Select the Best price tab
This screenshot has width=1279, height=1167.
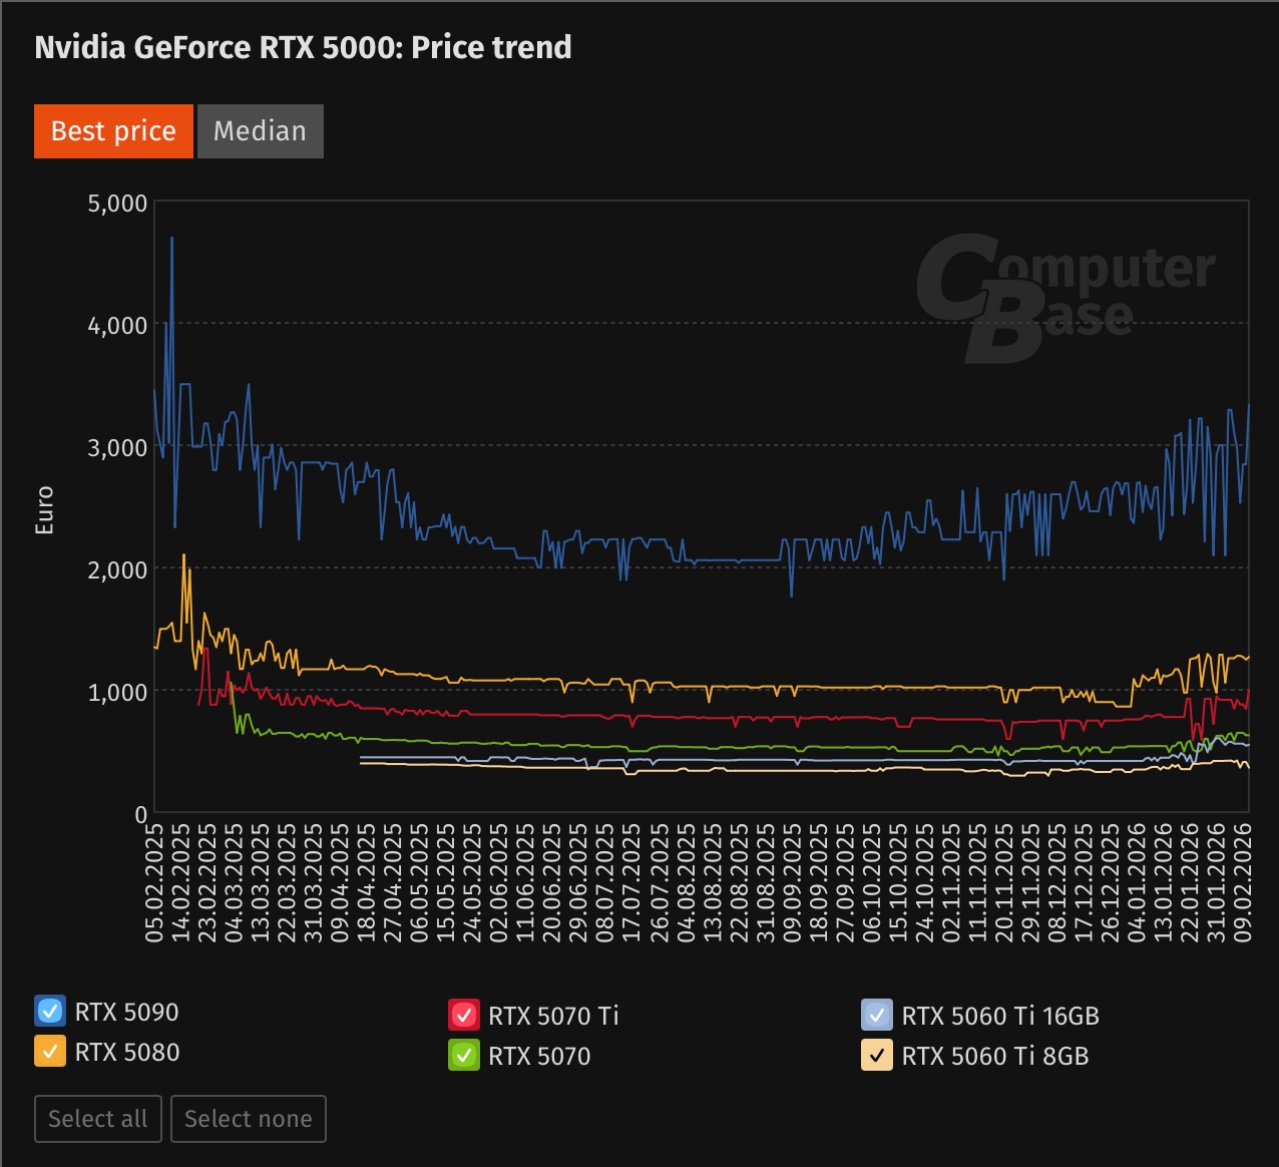tap(113, 131)
